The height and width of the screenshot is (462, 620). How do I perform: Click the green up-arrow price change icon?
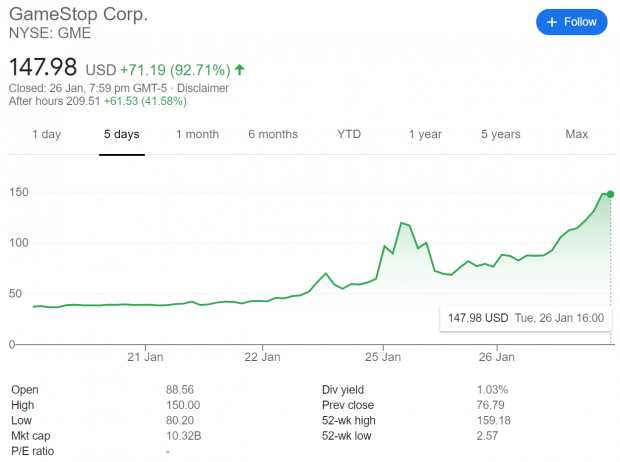click(240, 70)
